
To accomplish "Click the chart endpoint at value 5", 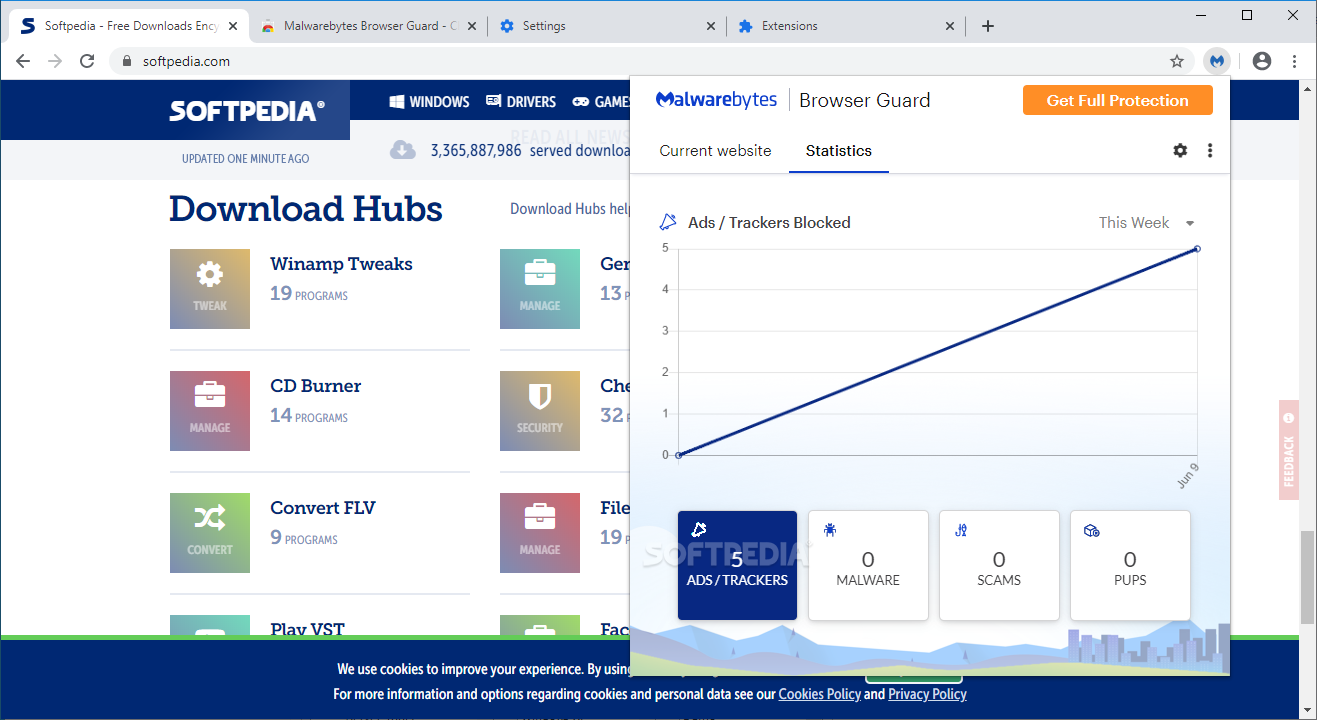I will pyautogui.click(x=1197, y=248).
